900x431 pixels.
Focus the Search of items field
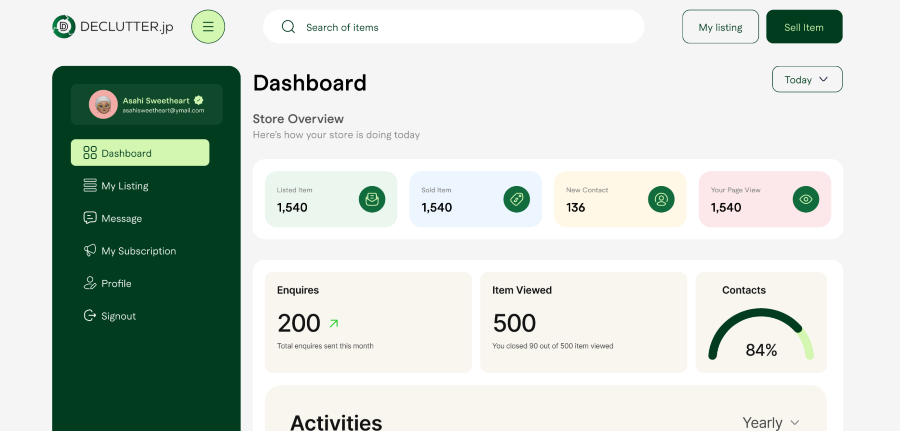453,26
